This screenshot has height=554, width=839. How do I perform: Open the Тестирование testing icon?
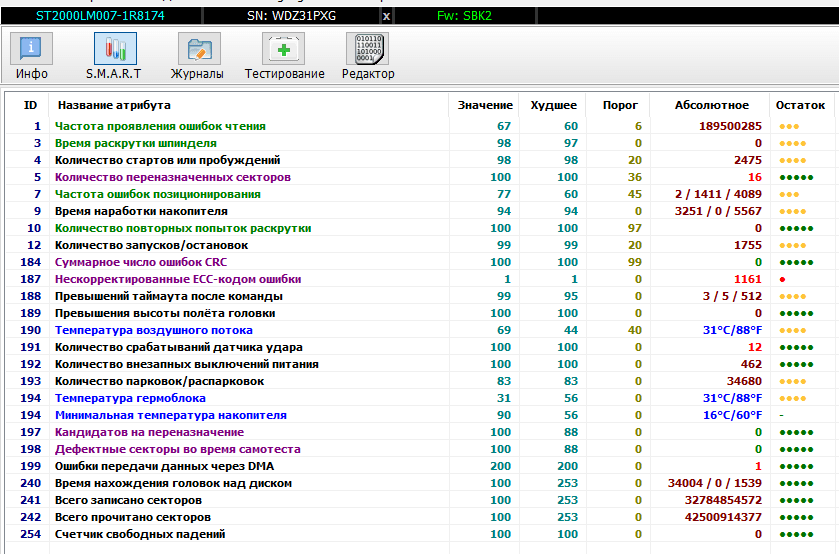pyautogui.click(x=284, y=50)
